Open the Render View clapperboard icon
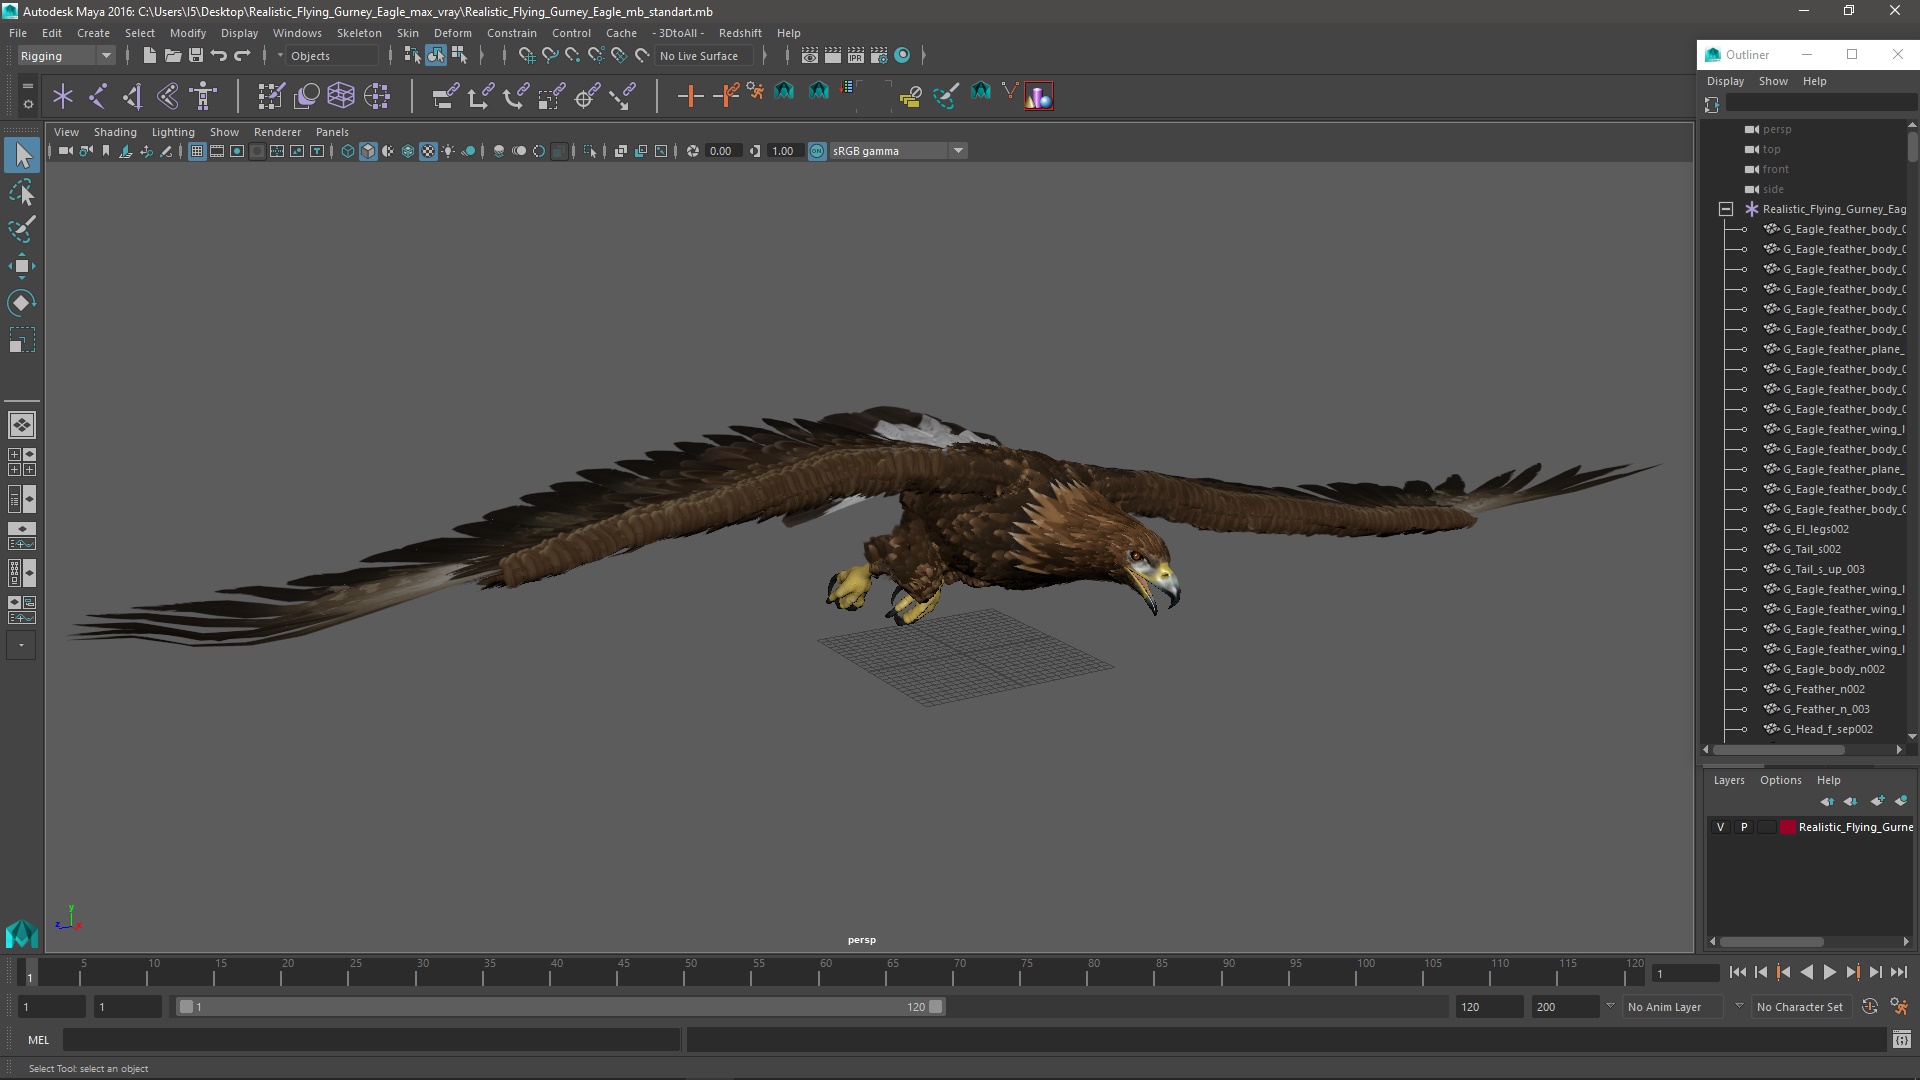Screen dimensions: 1920x1080 809,55
